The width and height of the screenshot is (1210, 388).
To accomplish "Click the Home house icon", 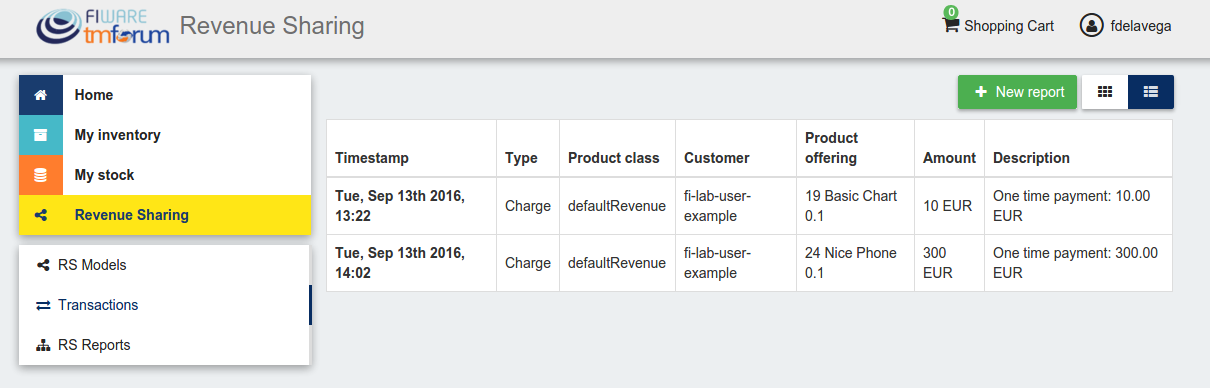I will pos(41,95).
